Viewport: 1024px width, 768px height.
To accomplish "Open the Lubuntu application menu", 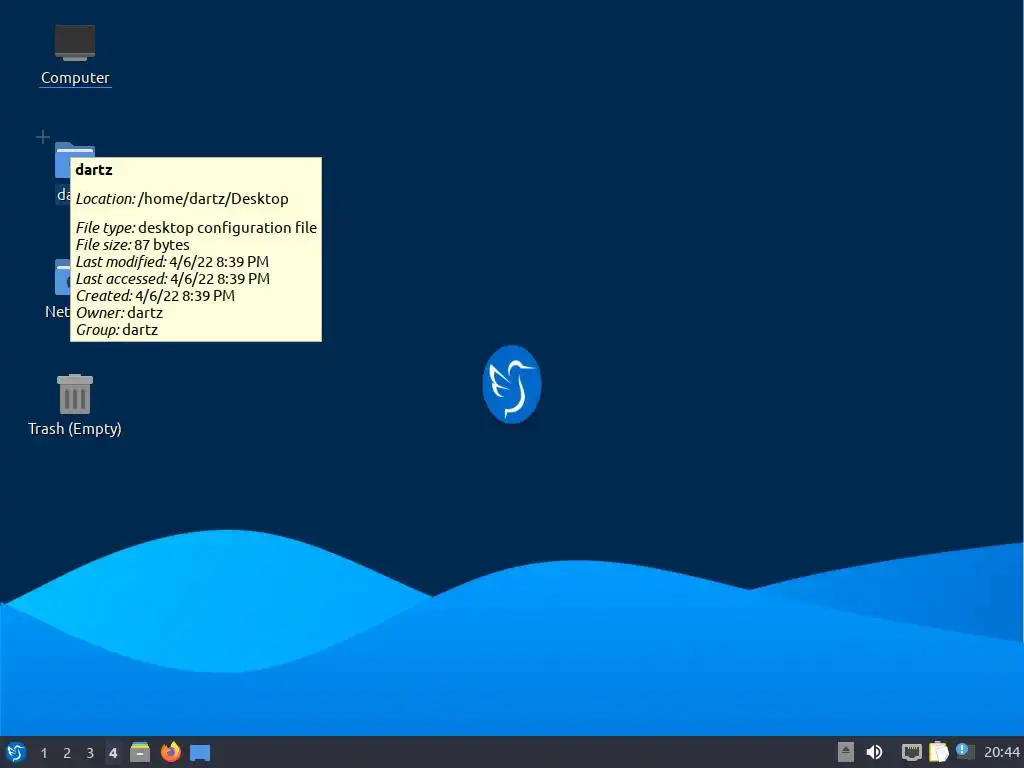I will coord(16,752).
